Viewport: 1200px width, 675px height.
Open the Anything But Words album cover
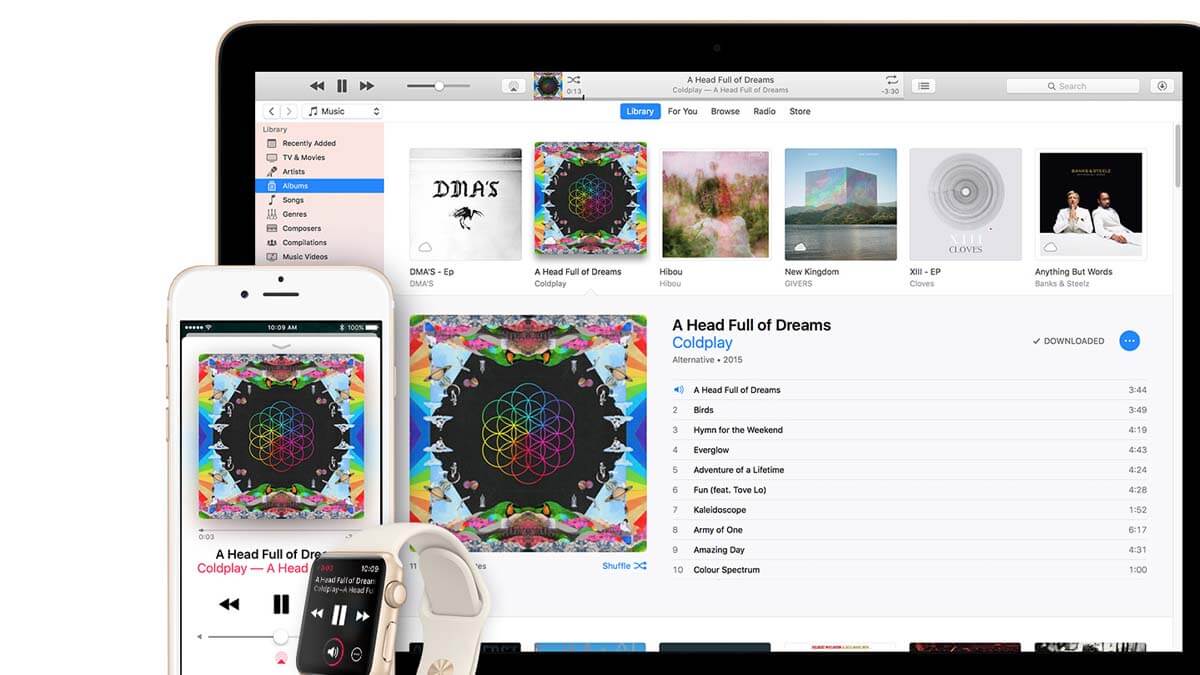click(x=1091, y=204)
